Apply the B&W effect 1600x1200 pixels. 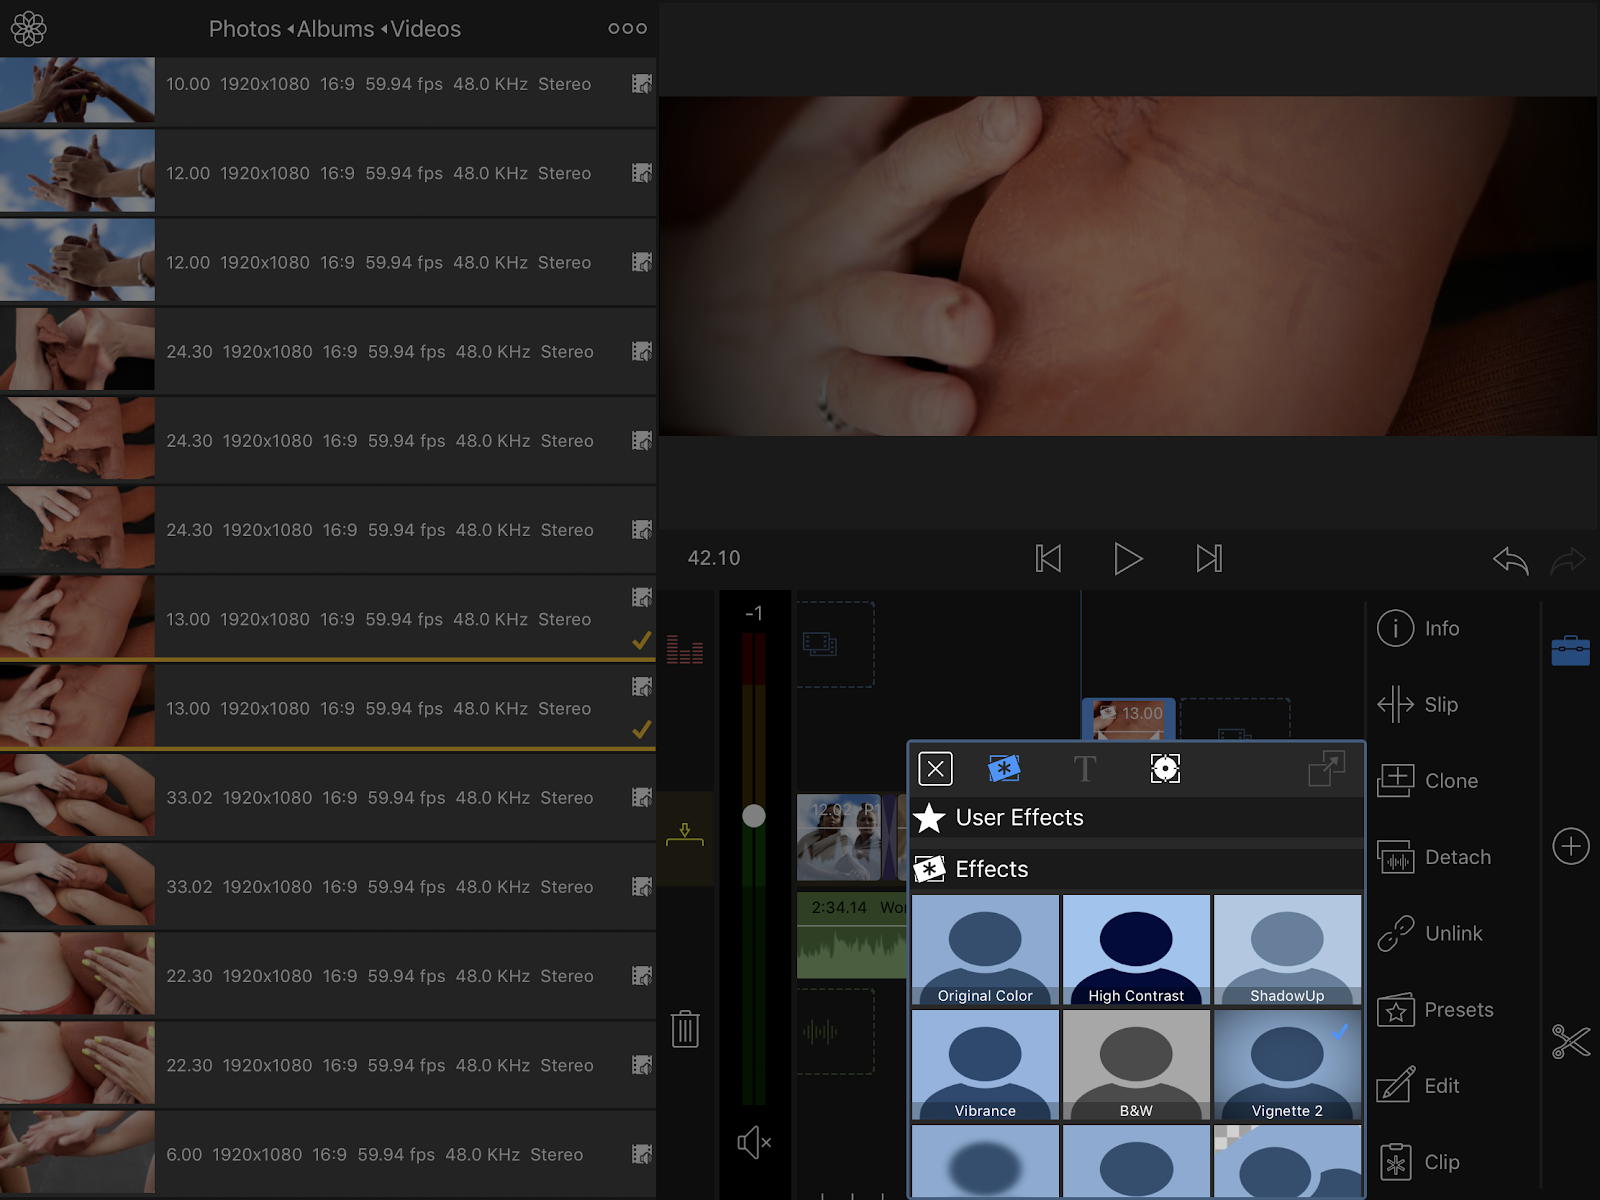[x=1136, y=1065]
